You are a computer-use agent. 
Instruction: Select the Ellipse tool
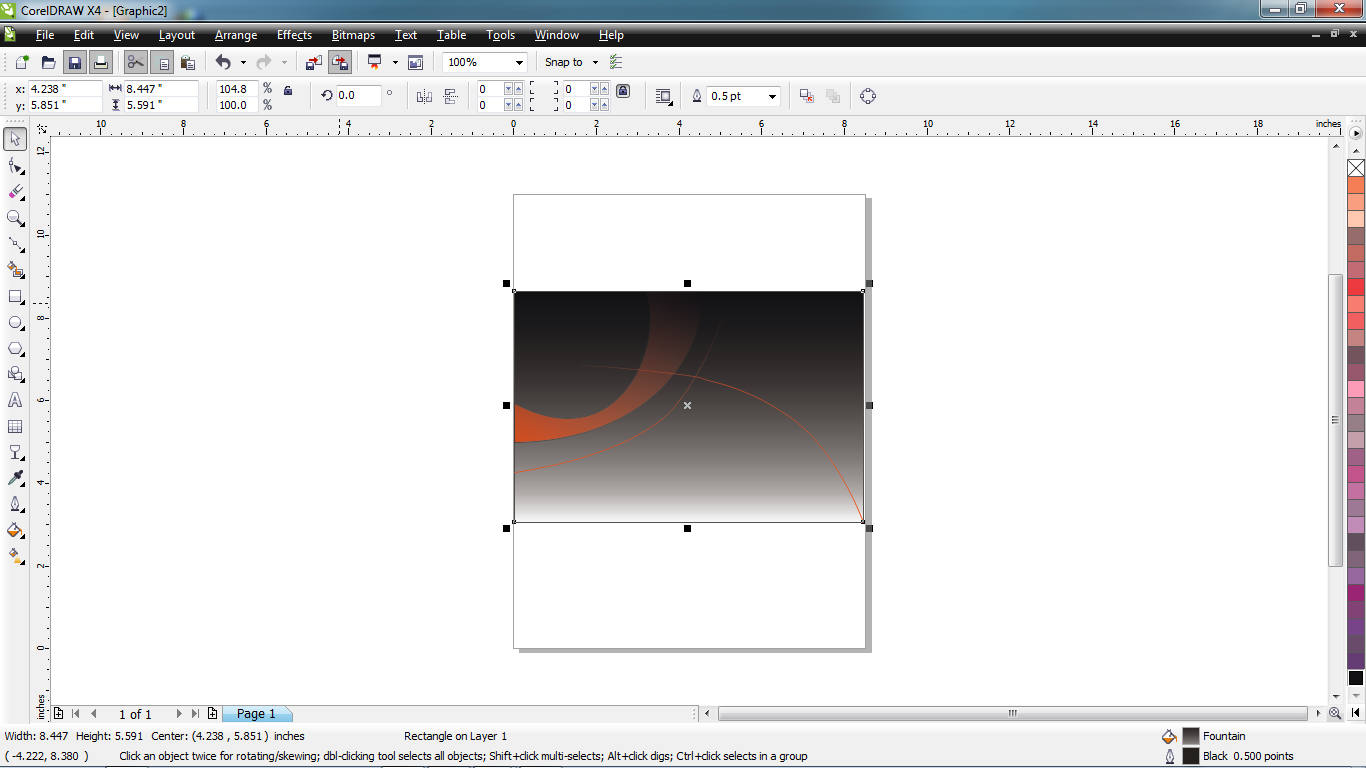tap(15, 322)
